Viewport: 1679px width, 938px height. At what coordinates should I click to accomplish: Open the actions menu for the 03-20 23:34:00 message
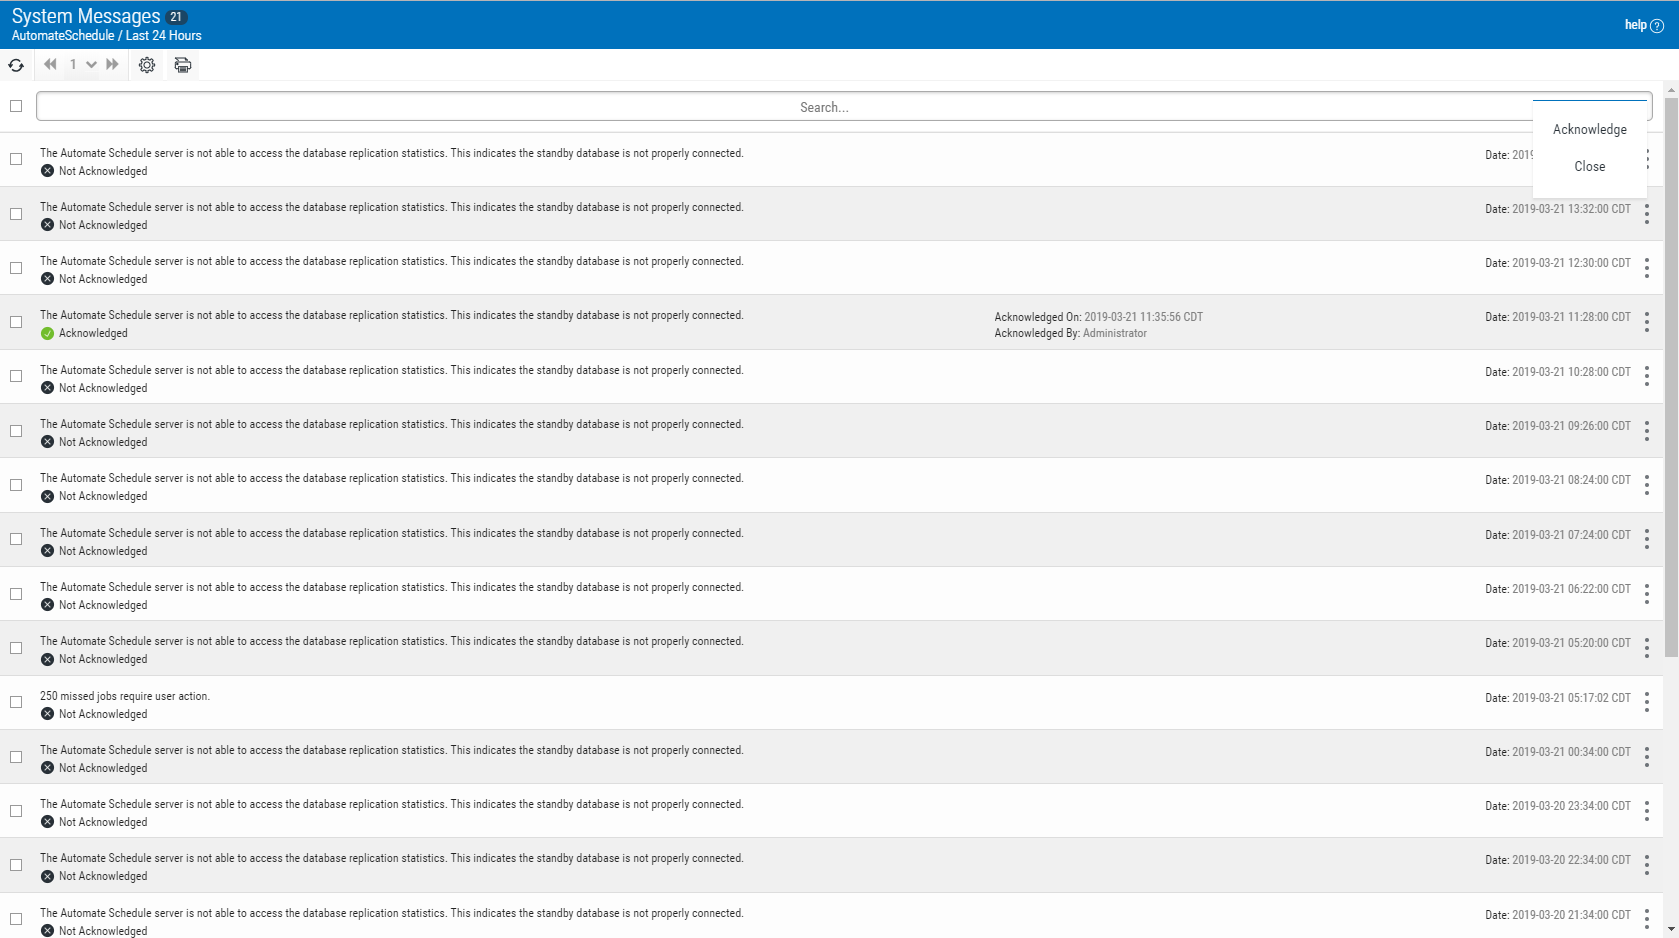pyautogui.click(x=1646, y=811)
